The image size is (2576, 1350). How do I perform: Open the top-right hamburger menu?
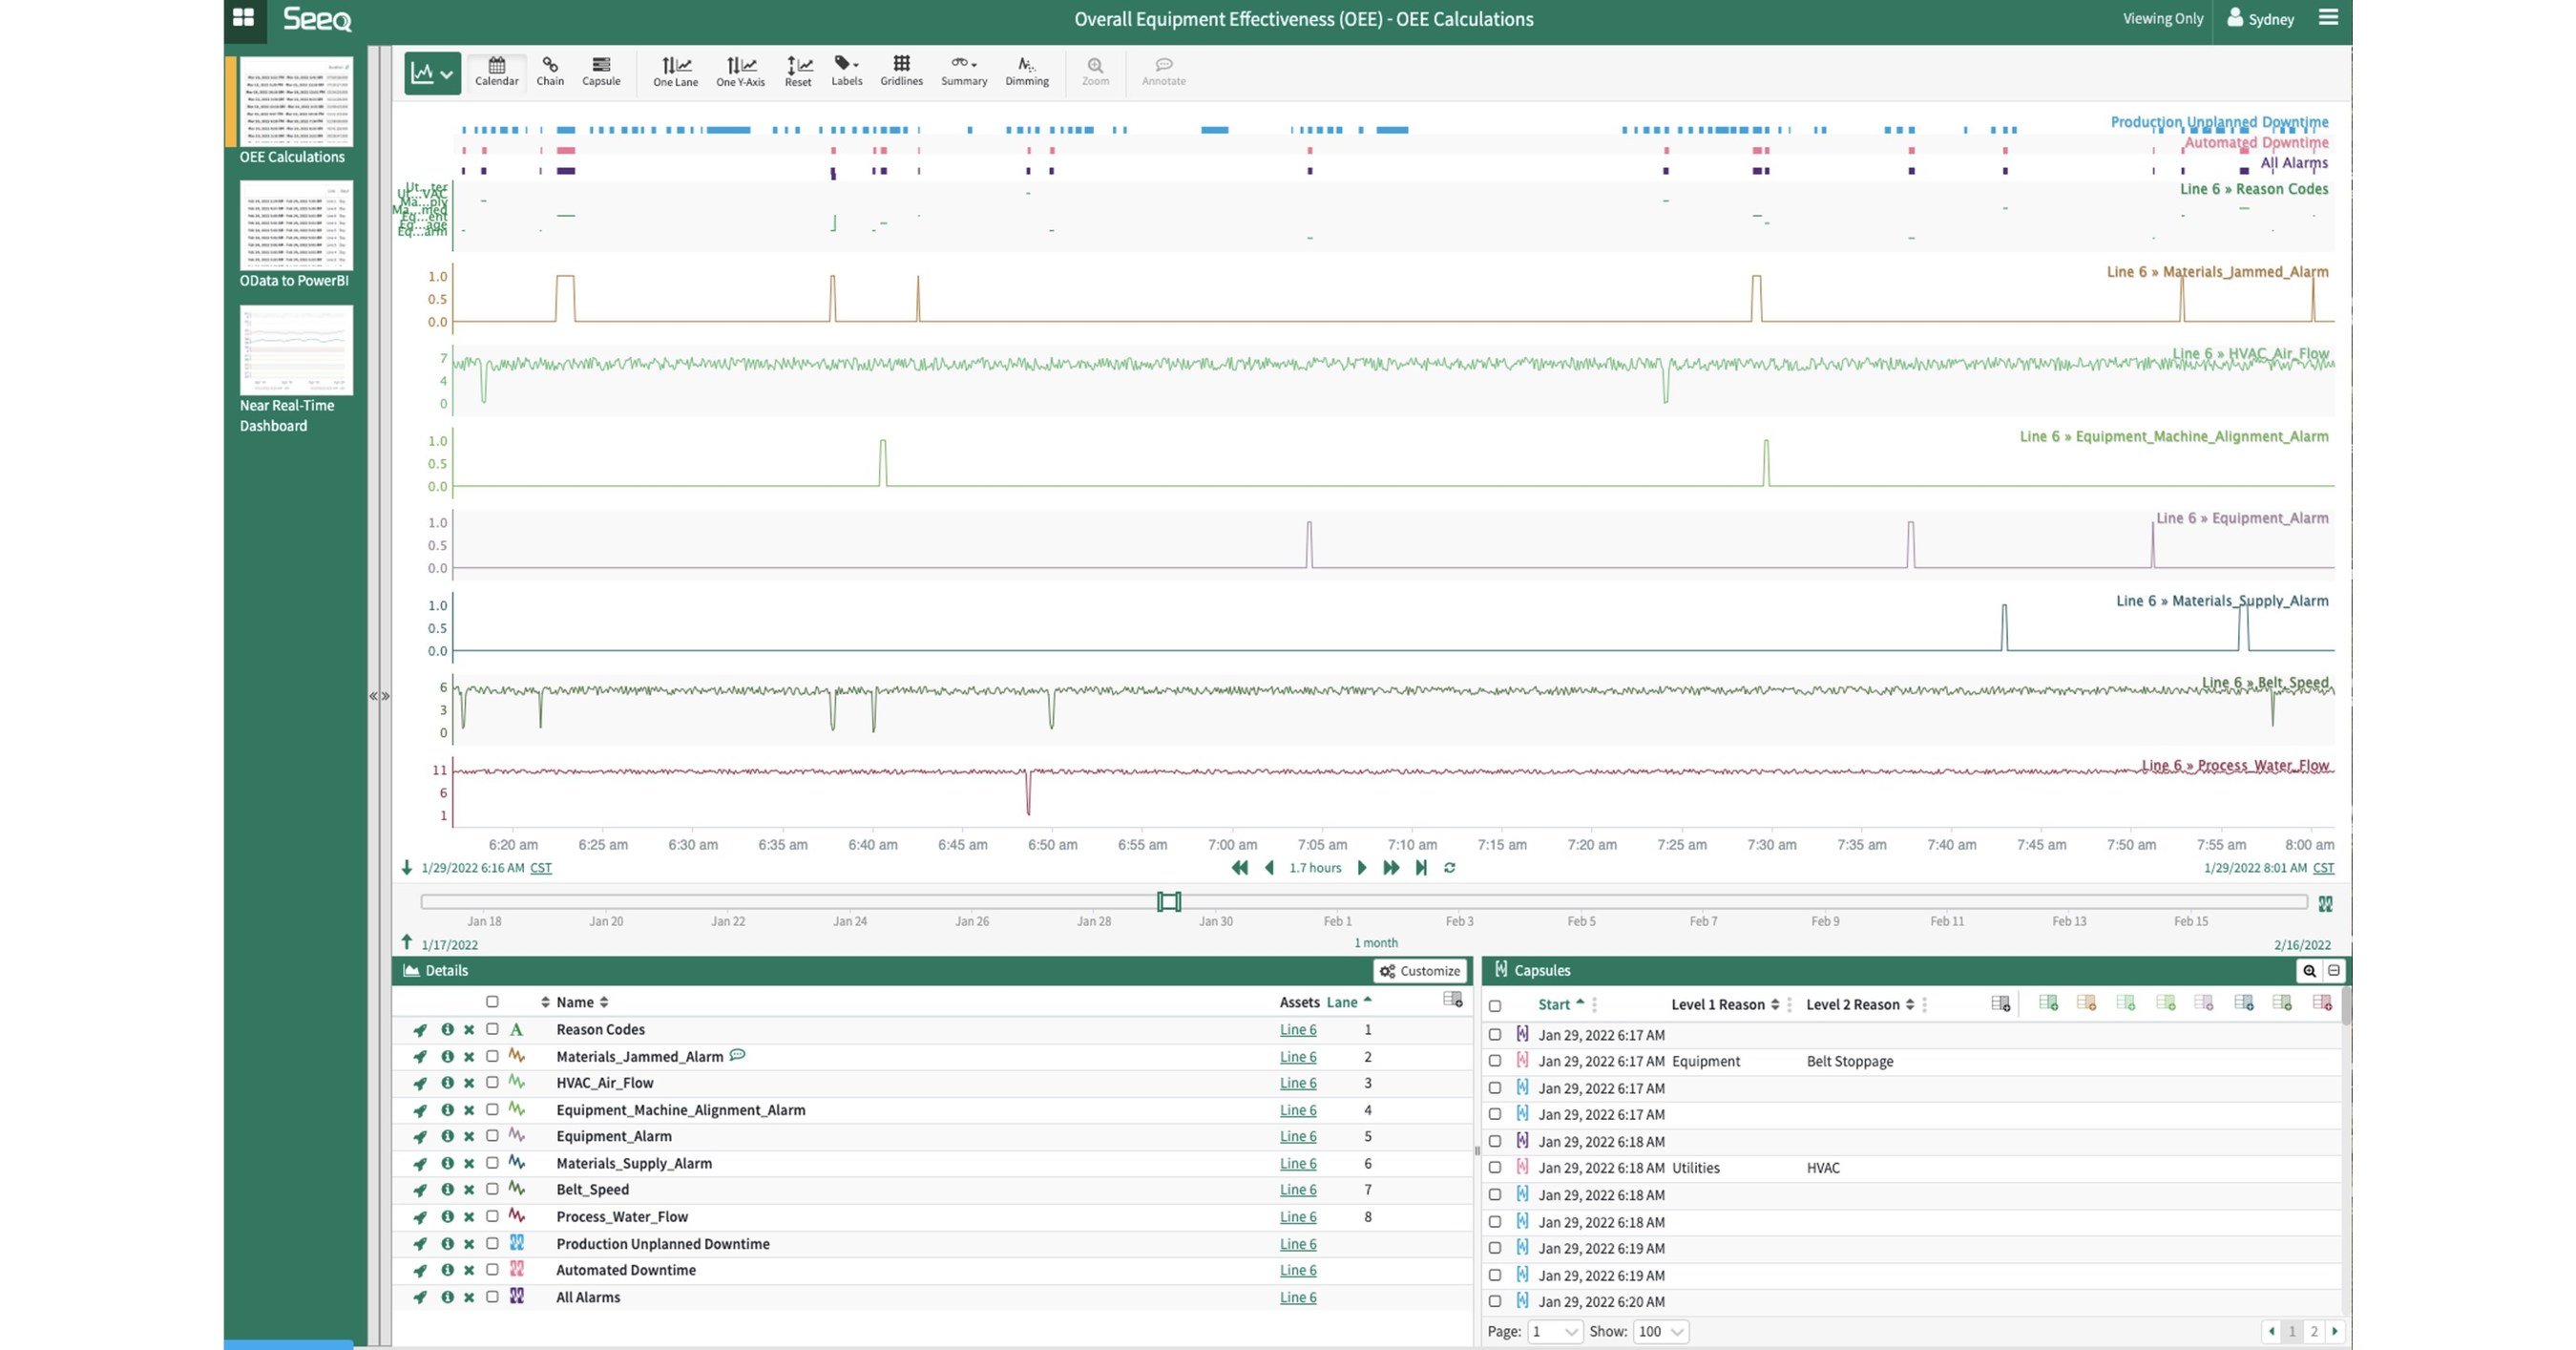(x=2328, y=18)
